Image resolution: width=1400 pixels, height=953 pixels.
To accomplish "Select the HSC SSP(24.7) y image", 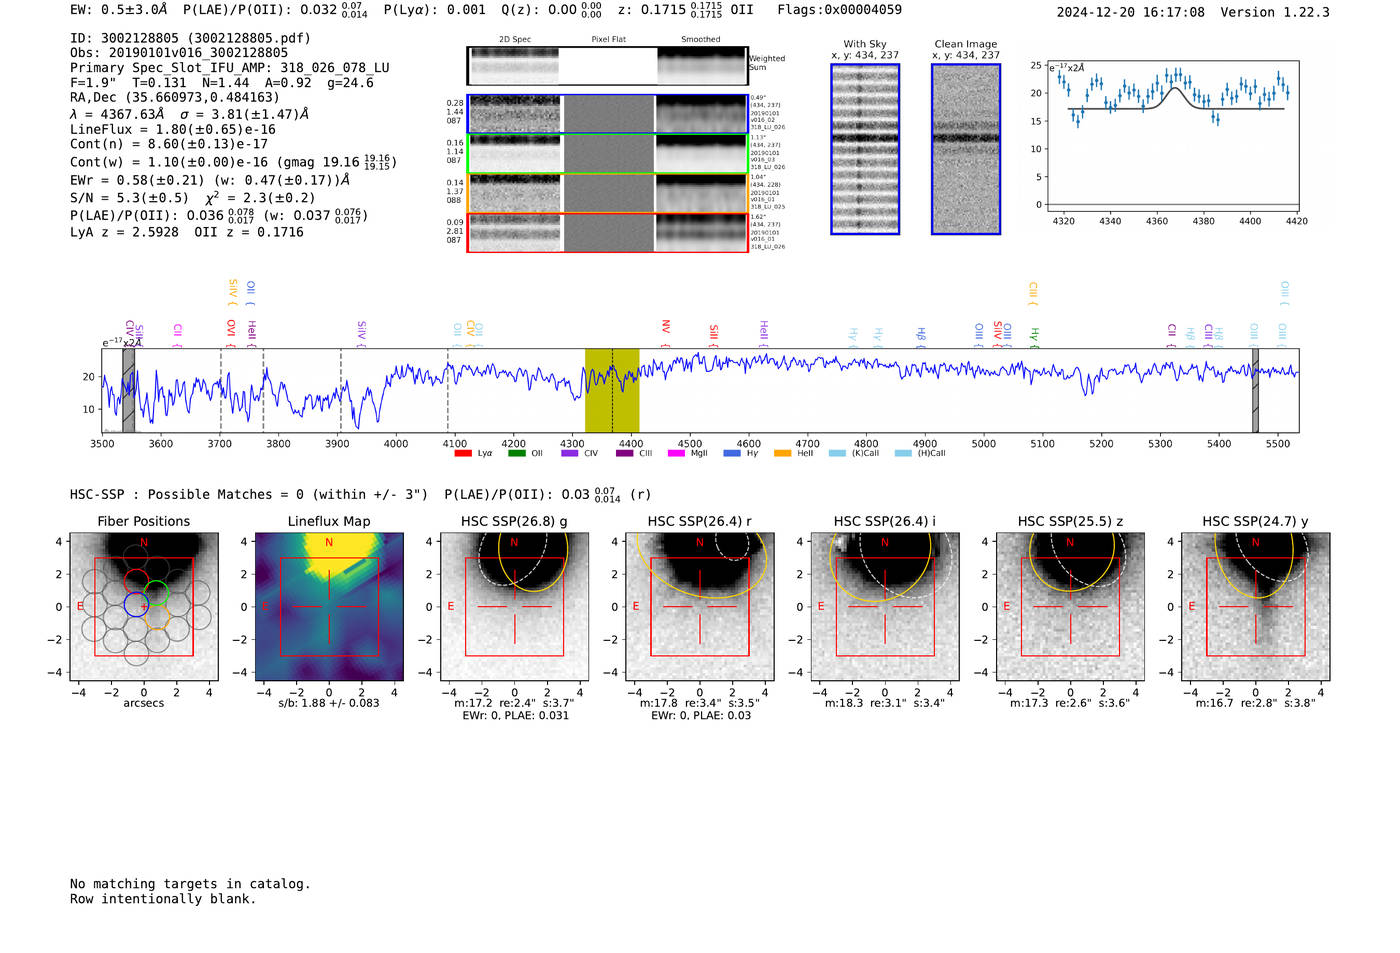I will click(x=1255, y=607).
